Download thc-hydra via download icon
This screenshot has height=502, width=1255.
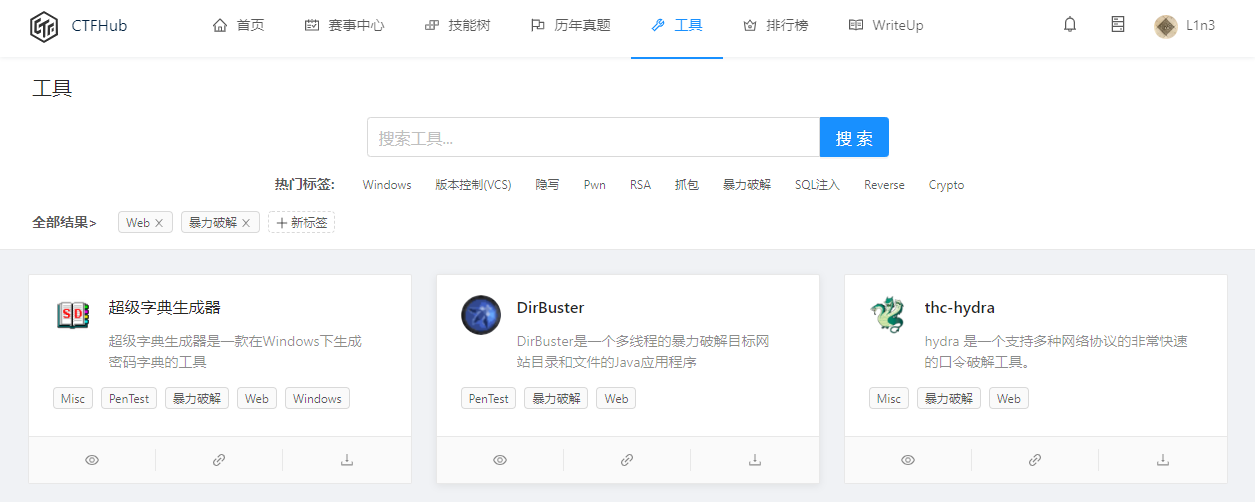[1163, 460]
